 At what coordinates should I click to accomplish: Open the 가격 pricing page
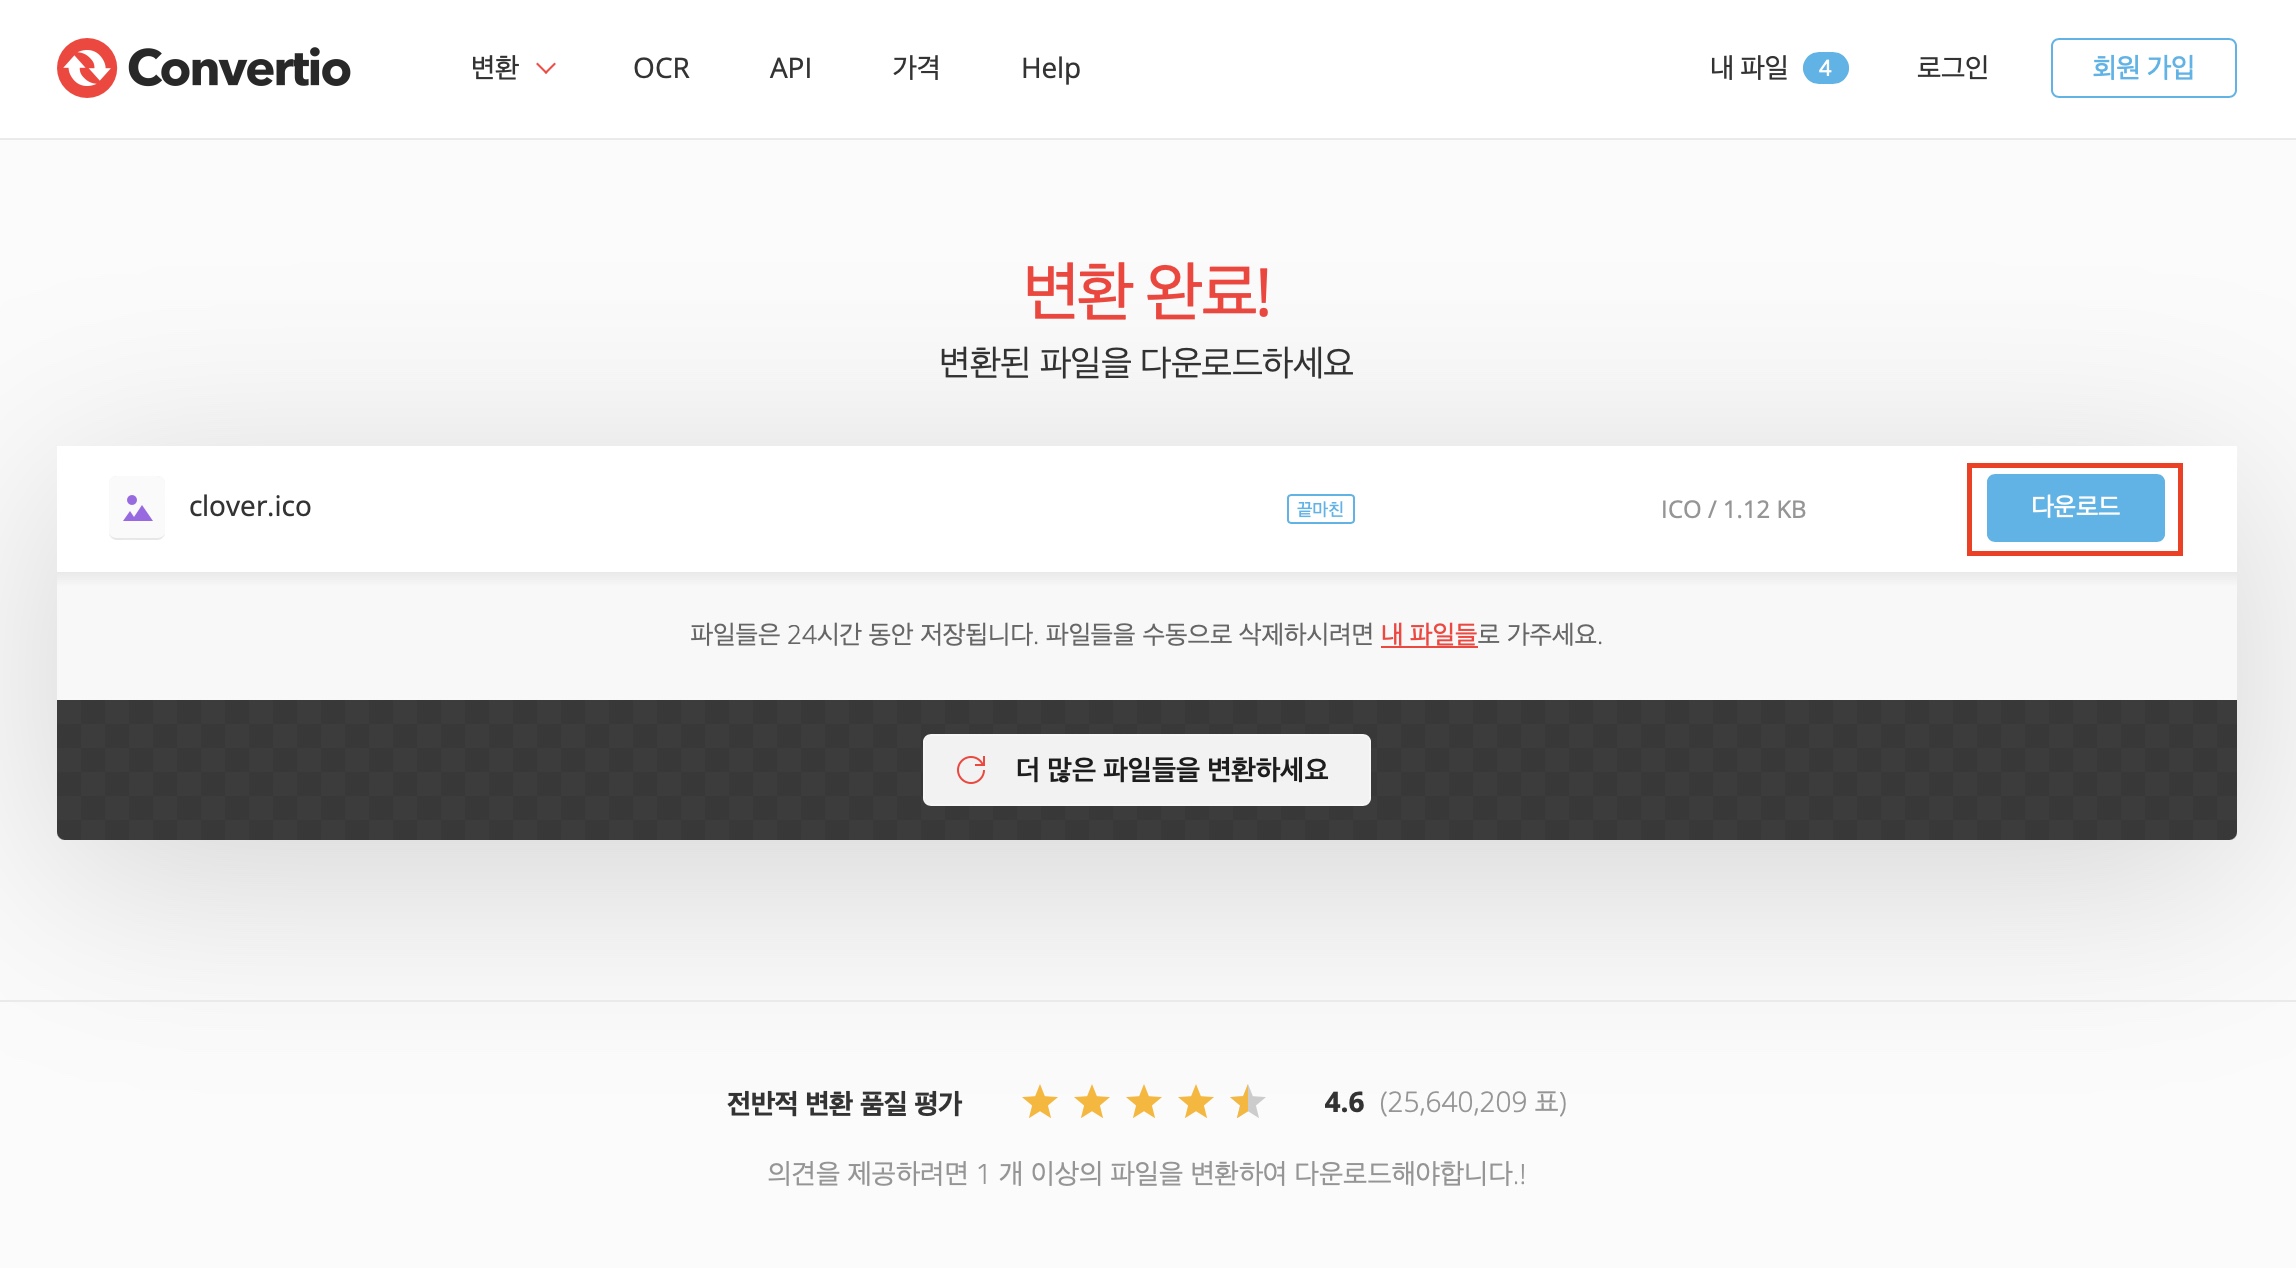(916, 68)
